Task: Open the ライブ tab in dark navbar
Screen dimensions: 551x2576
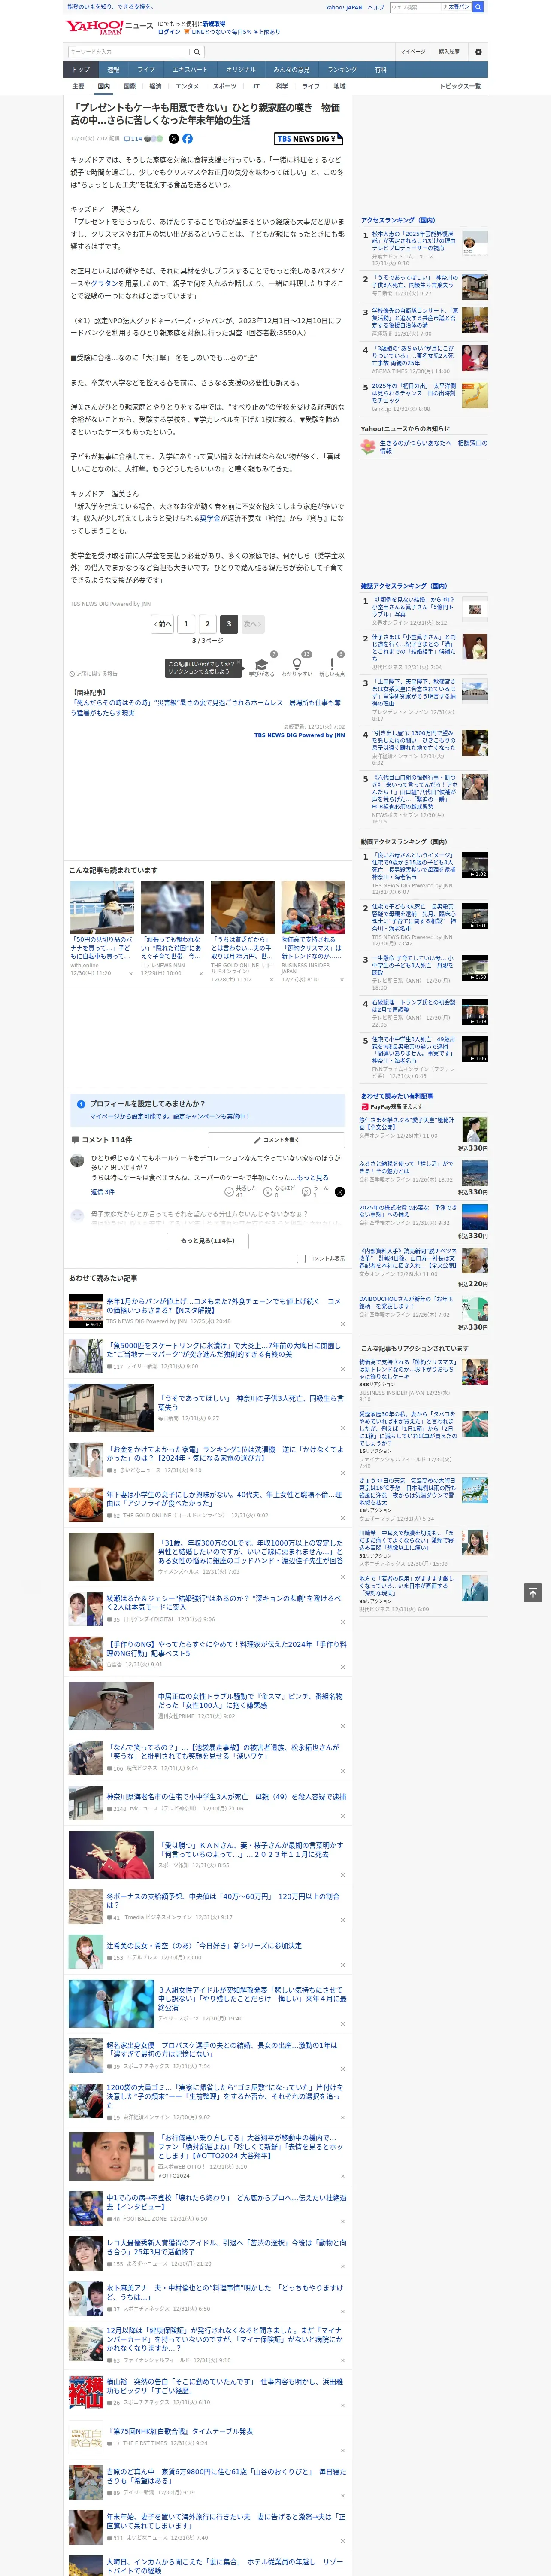Action: [146, 70]
